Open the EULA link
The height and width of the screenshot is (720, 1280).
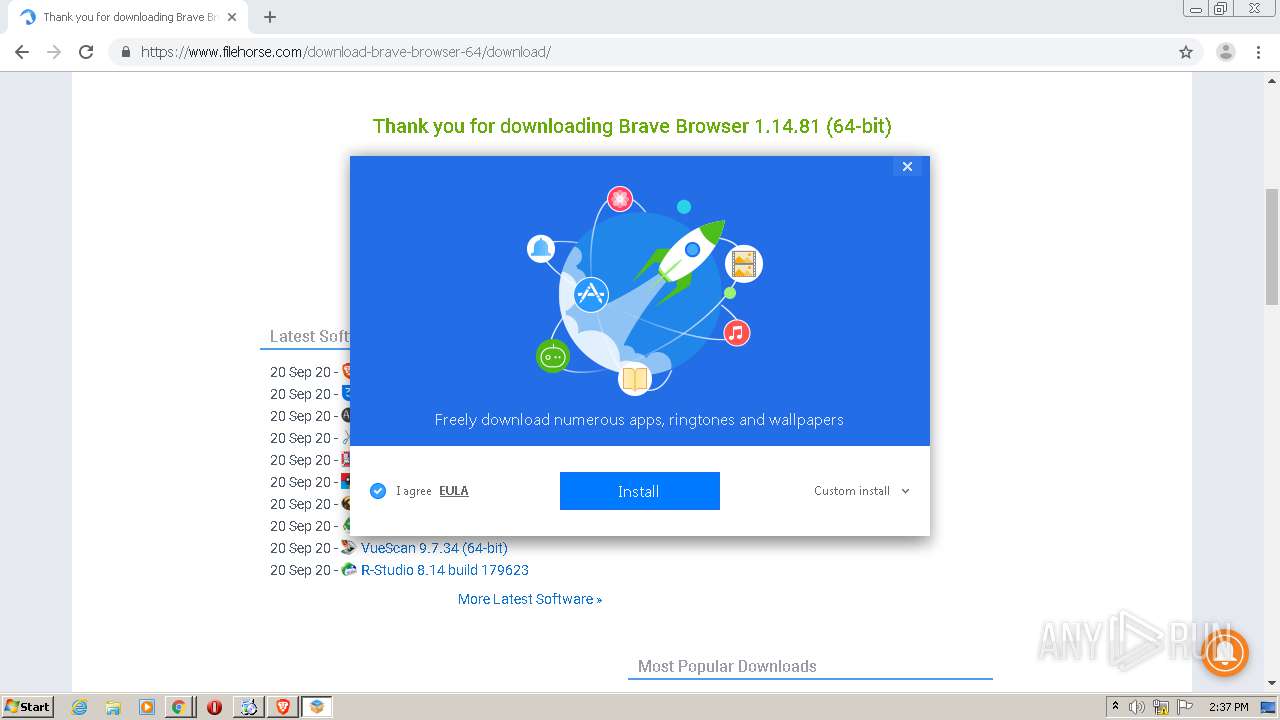454,491
